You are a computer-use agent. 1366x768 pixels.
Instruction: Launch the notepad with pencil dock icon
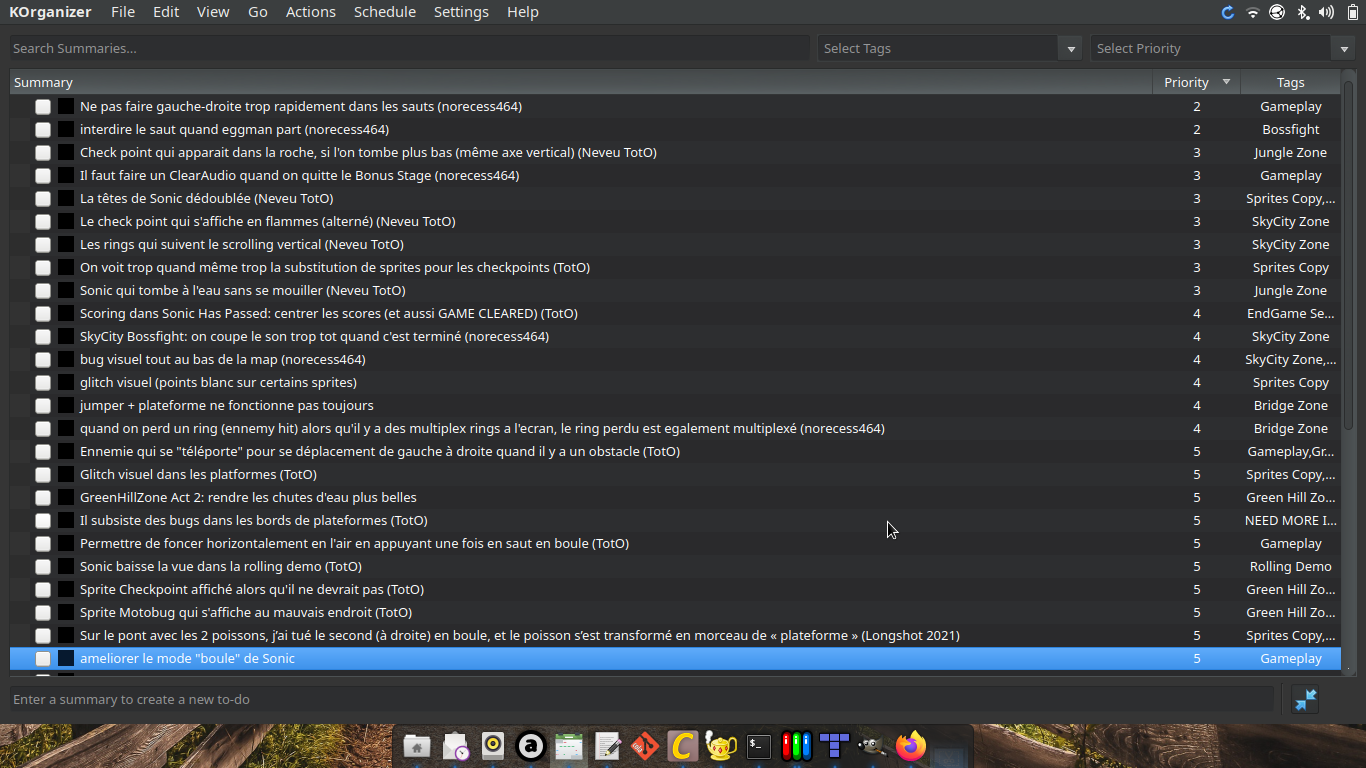pos(607,746)
